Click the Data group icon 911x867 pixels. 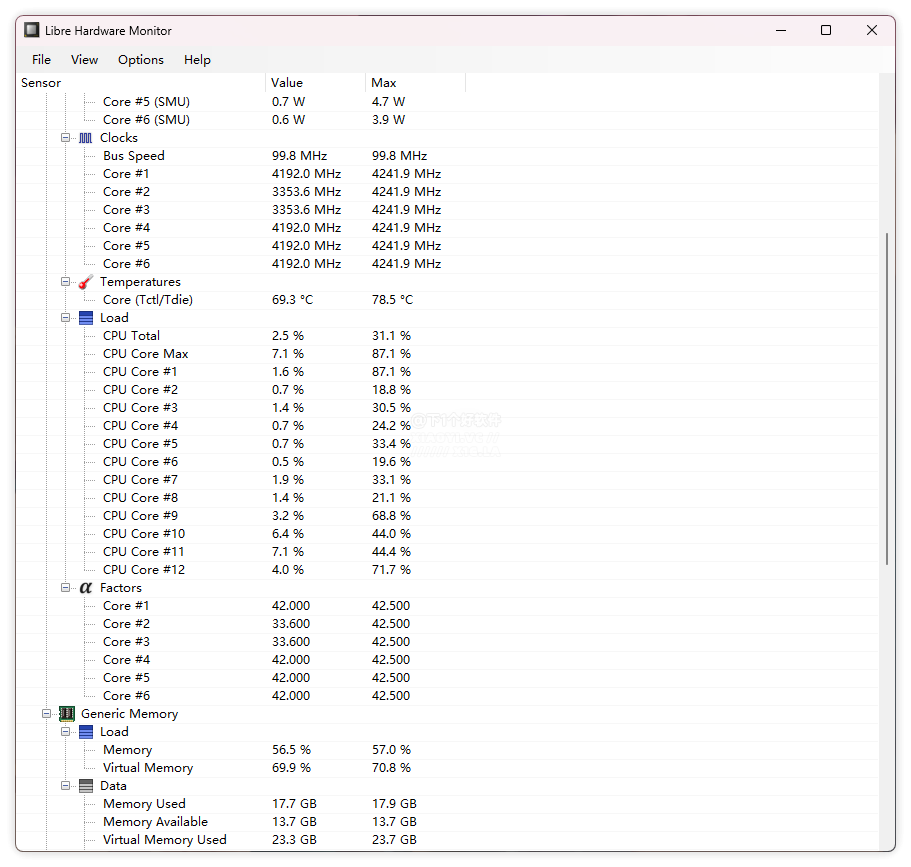pos(85,786)
